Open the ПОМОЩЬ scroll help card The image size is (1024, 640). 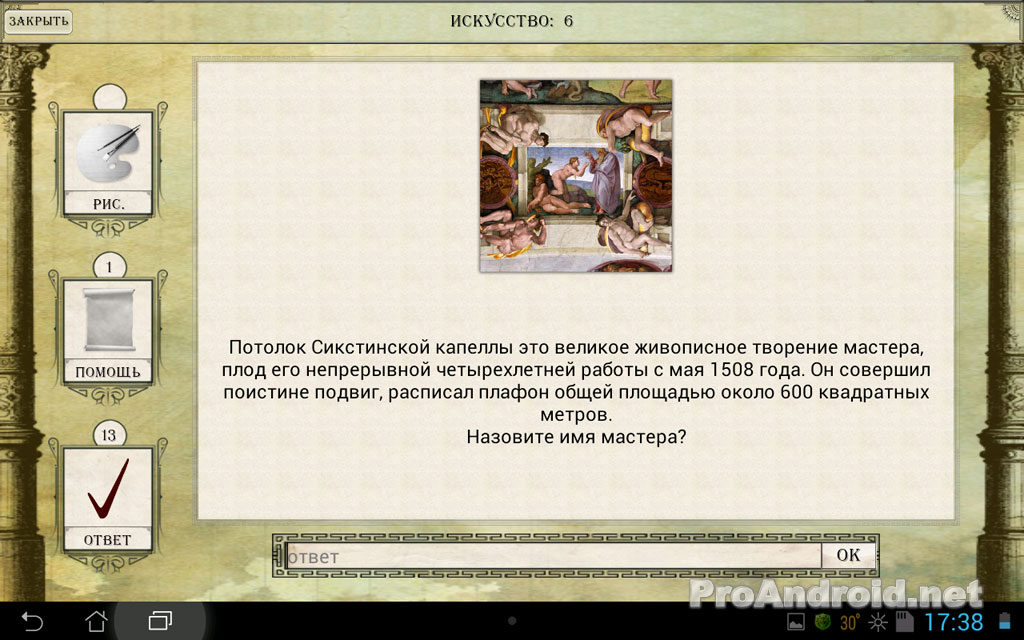(x=108, y=331)
